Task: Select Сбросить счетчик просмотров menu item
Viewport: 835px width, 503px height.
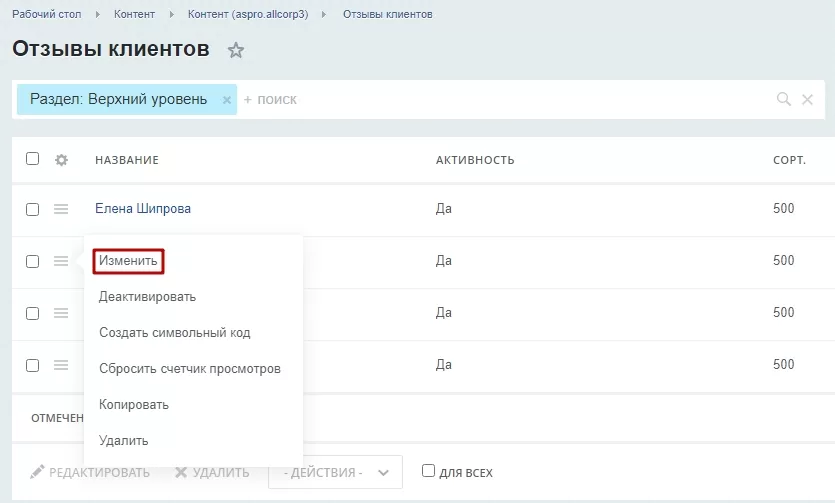Action: click(190, 369)
